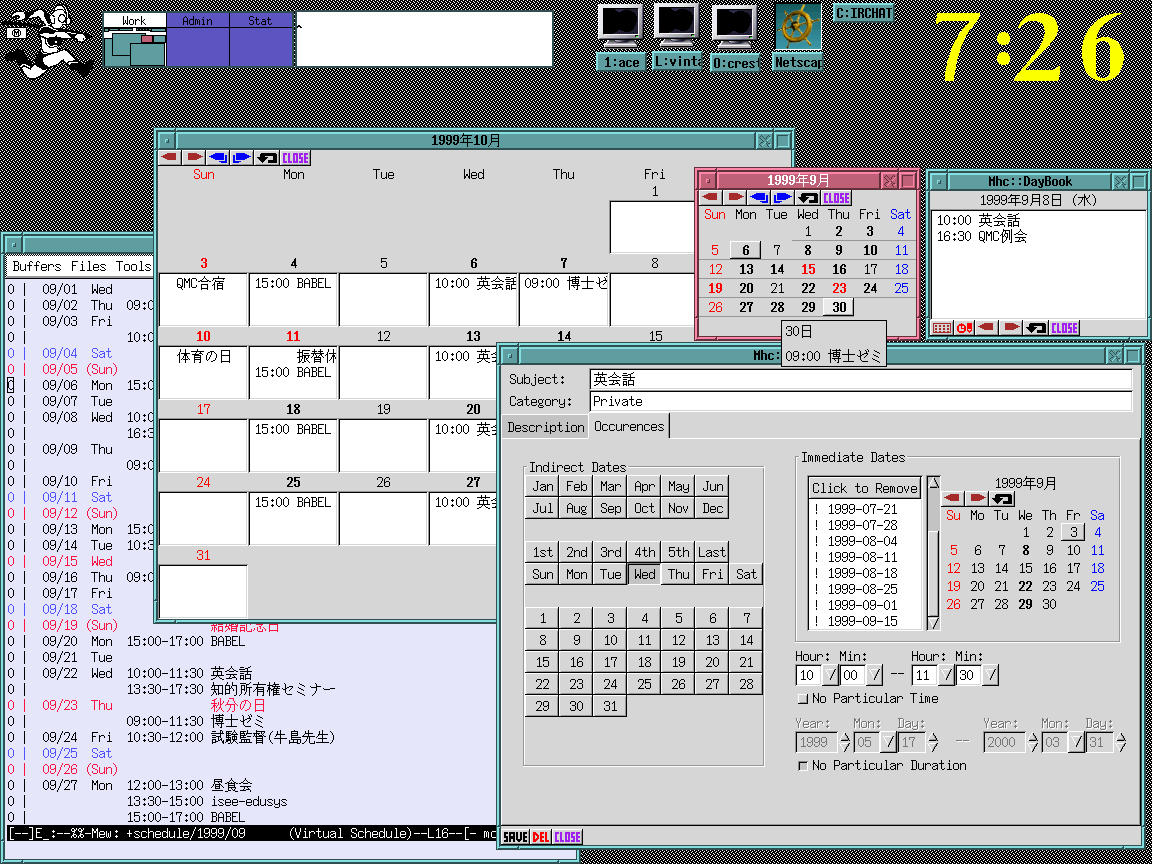Click the Click to Remove header button

coord(865,488)
